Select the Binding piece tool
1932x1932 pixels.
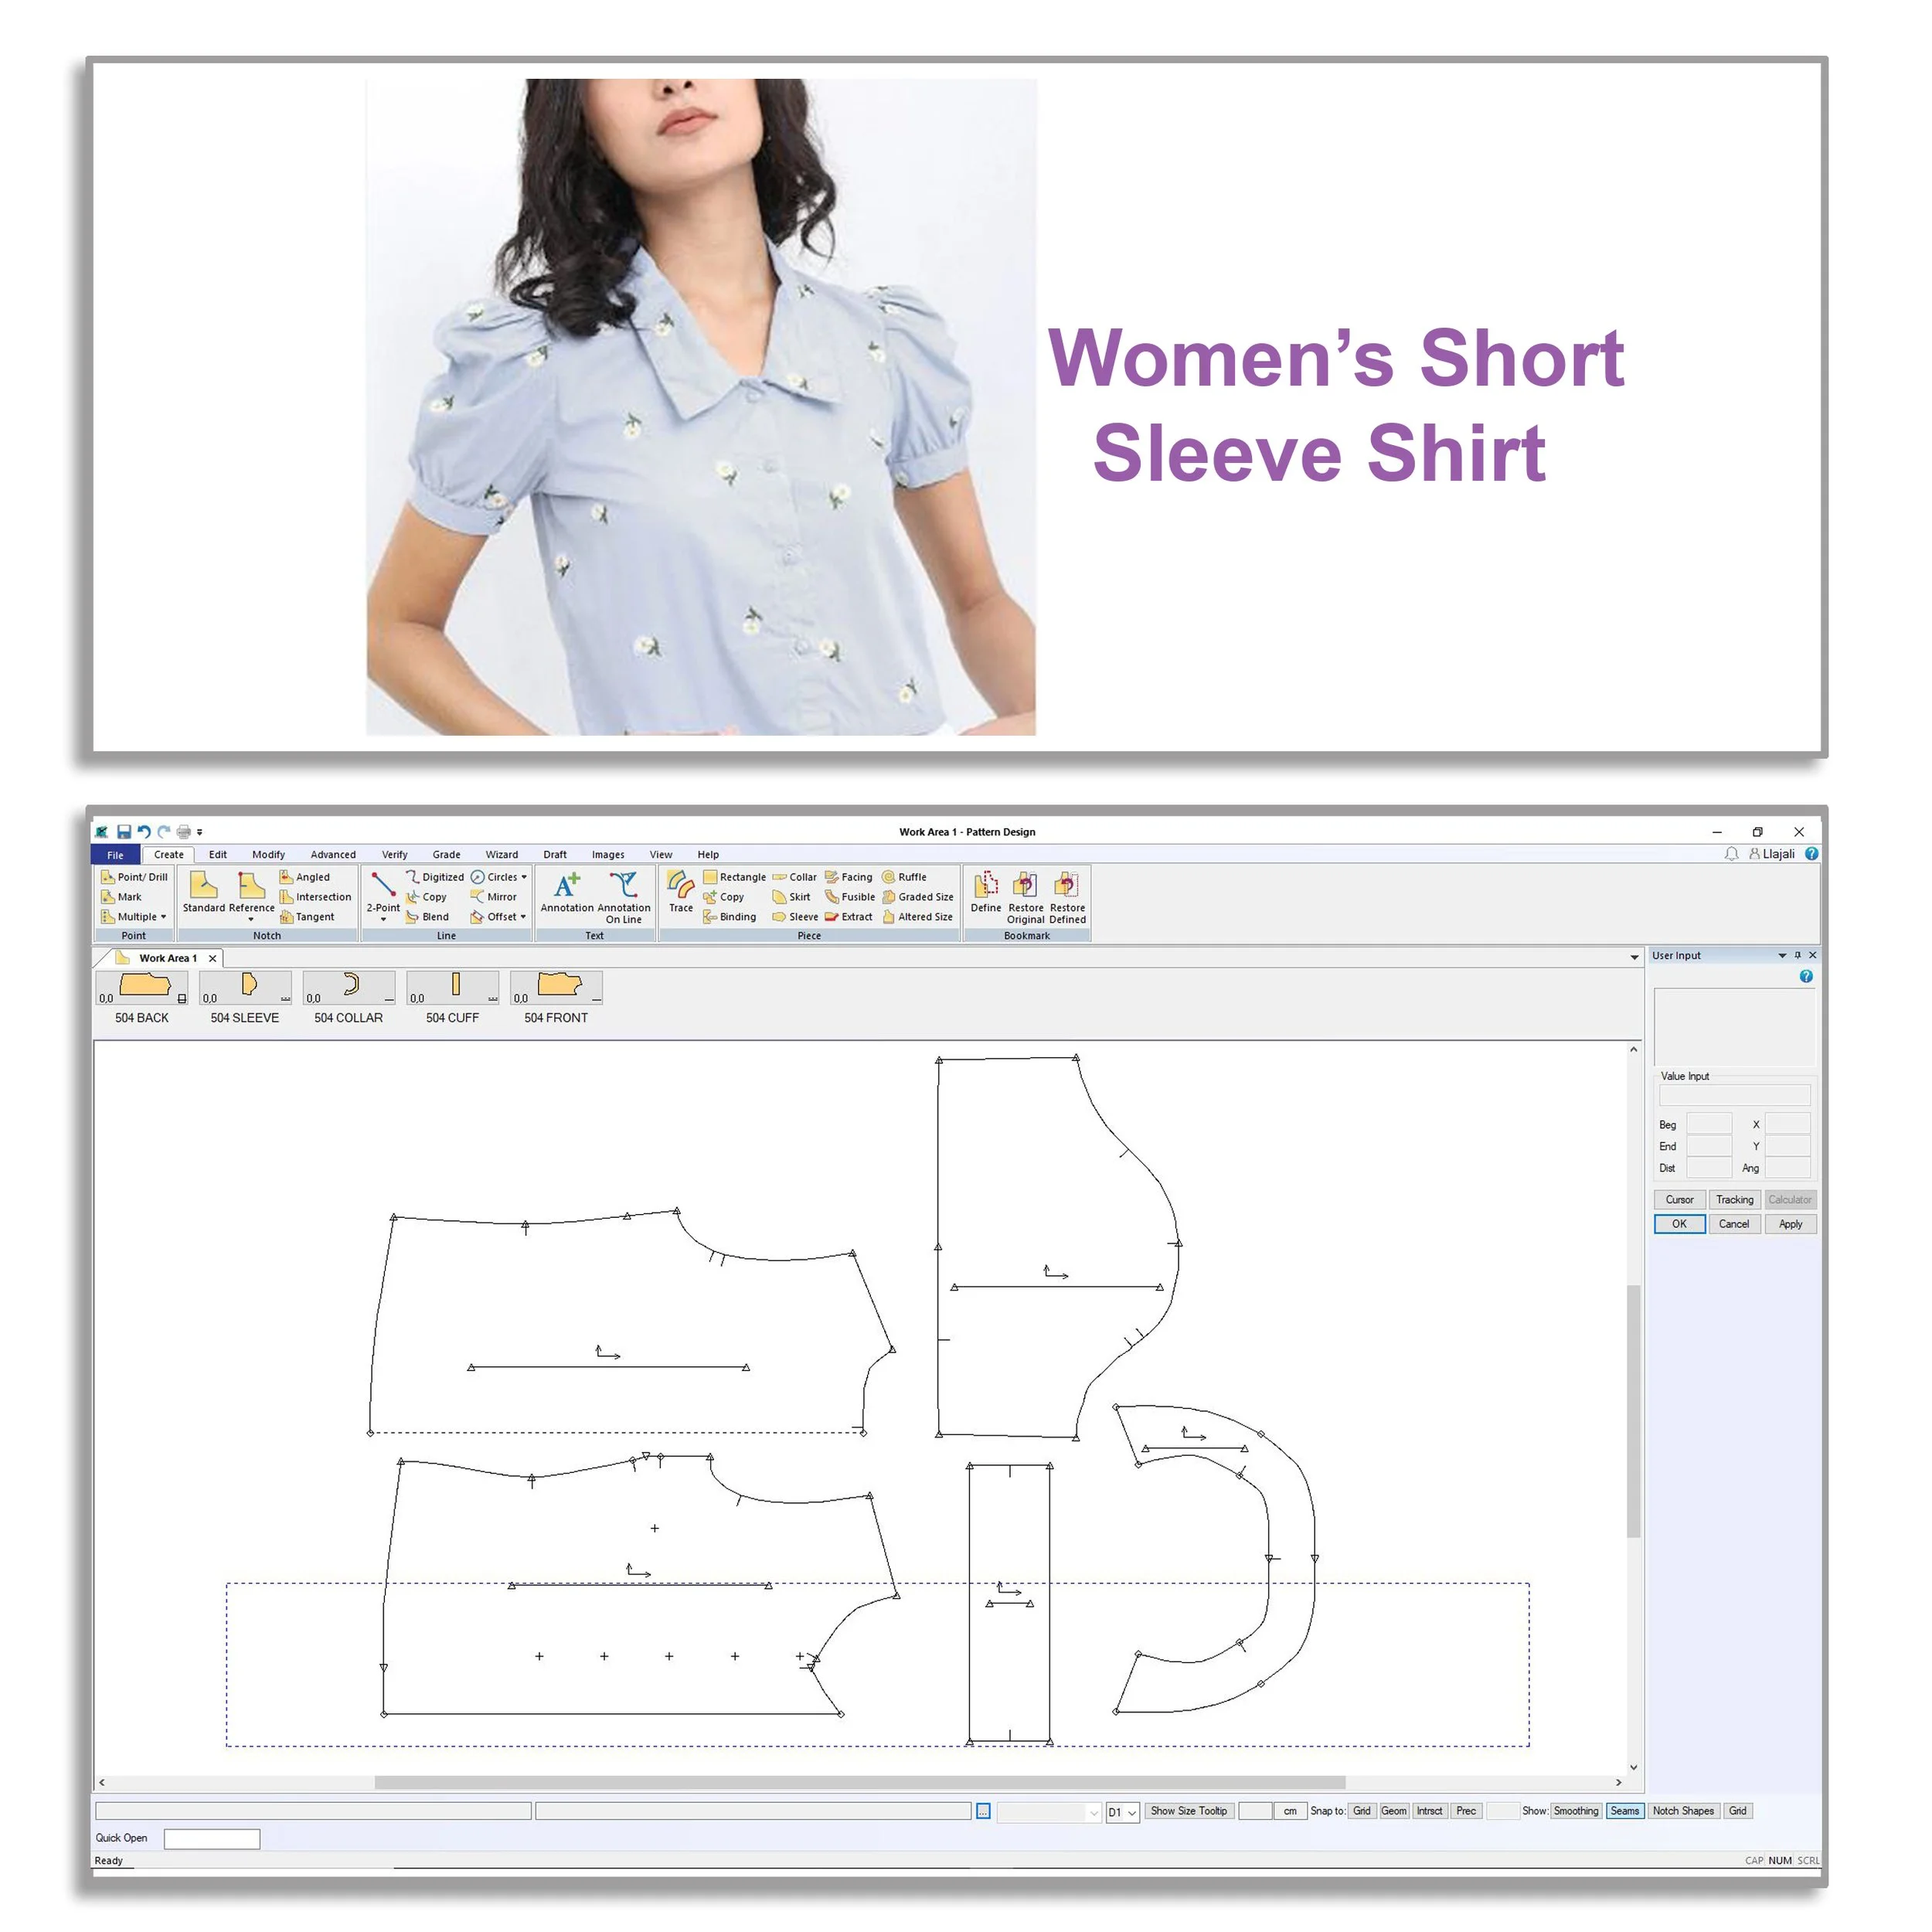(x=729, y=917)
